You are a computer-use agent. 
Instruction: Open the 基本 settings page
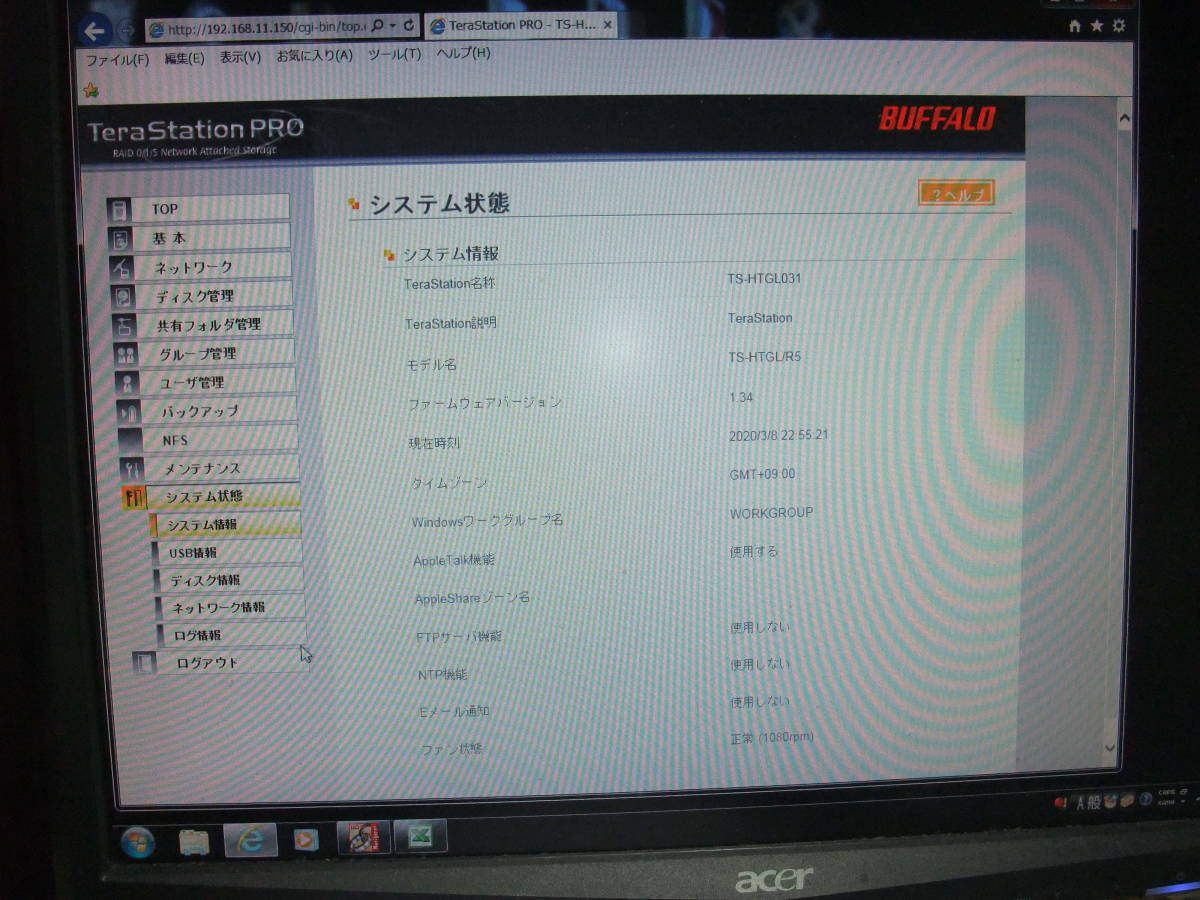212,238
